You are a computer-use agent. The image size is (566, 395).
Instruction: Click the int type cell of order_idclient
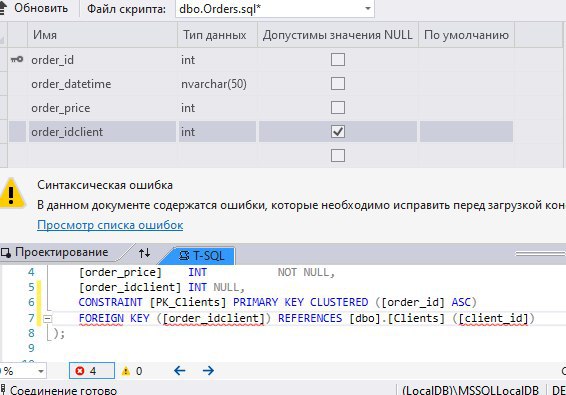click(217, 132)
